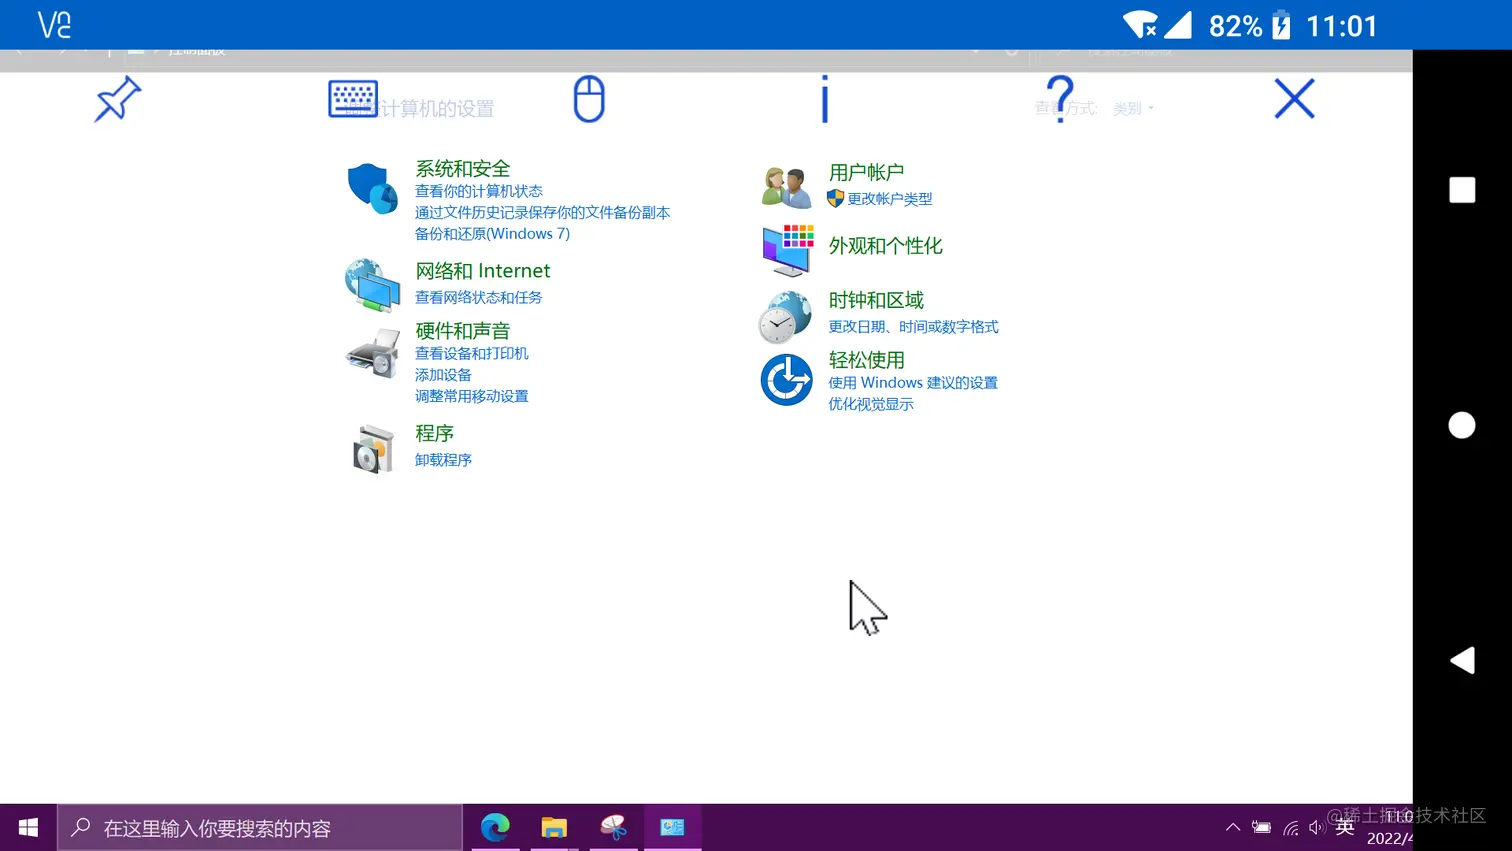Open the volume slider from the speaker icon
Viewport: 1512px width, 851px height.
tap(1316, 827)
